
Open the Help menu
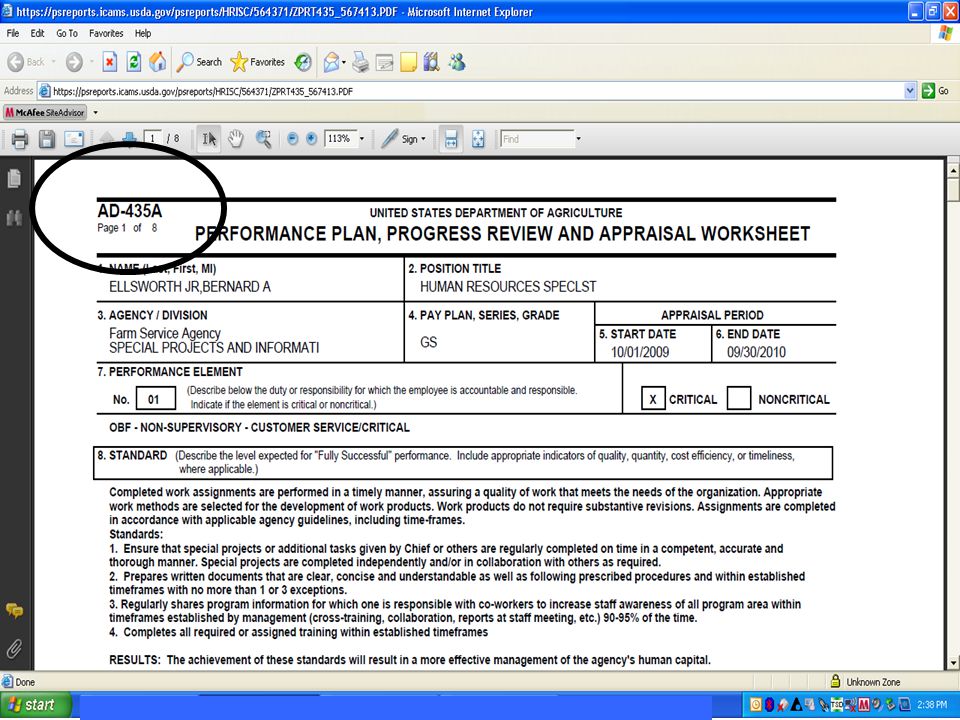pos(143,33)
